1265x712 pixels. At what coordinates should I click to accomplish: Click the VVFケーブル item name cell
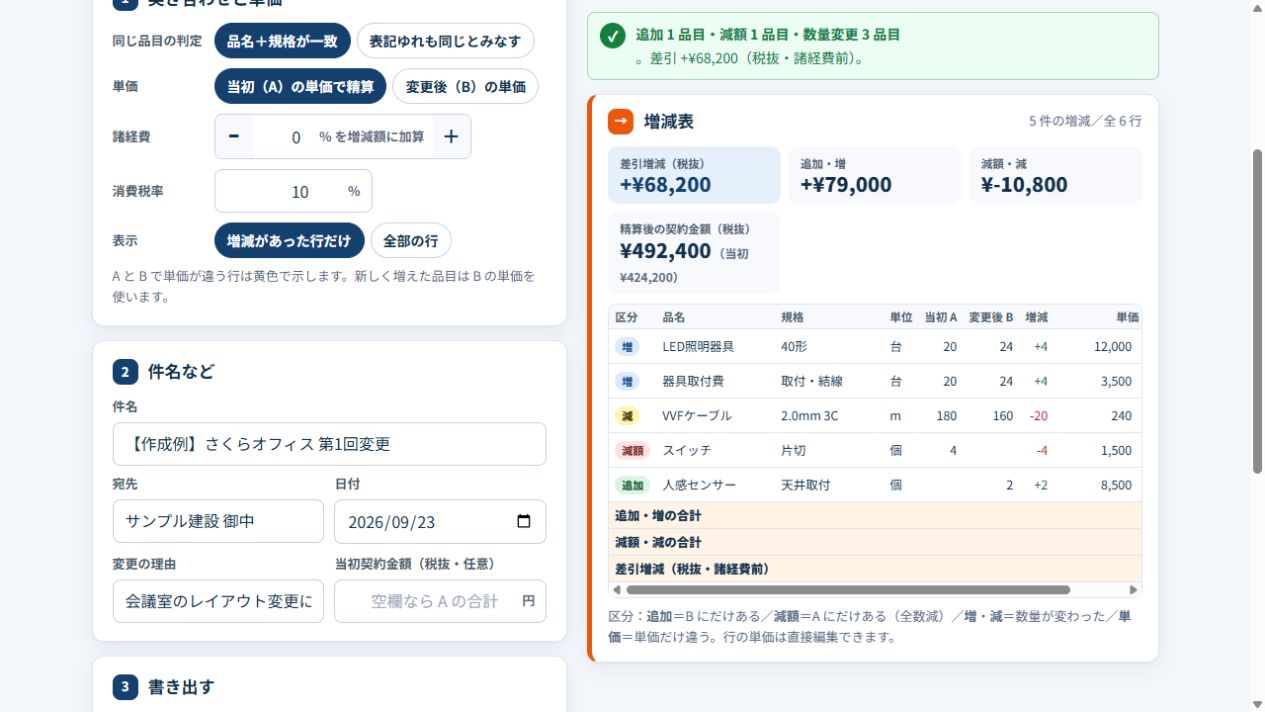(697, 416)
